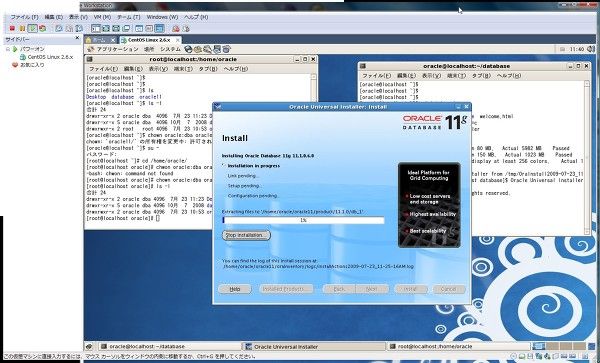Viewport: 600px width, 363px height.
Task: Click the Stop installation... button
Action: pos(246,235)
